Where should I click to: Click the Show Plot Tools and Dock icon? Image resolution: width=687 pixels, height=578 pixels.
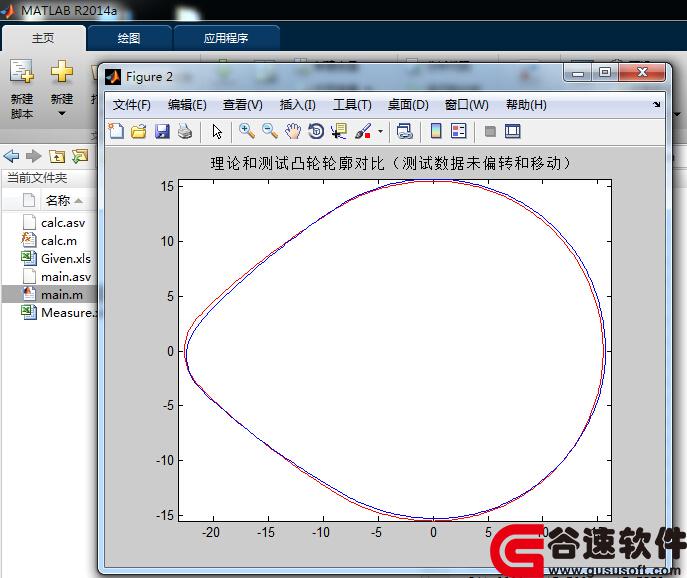513,131
